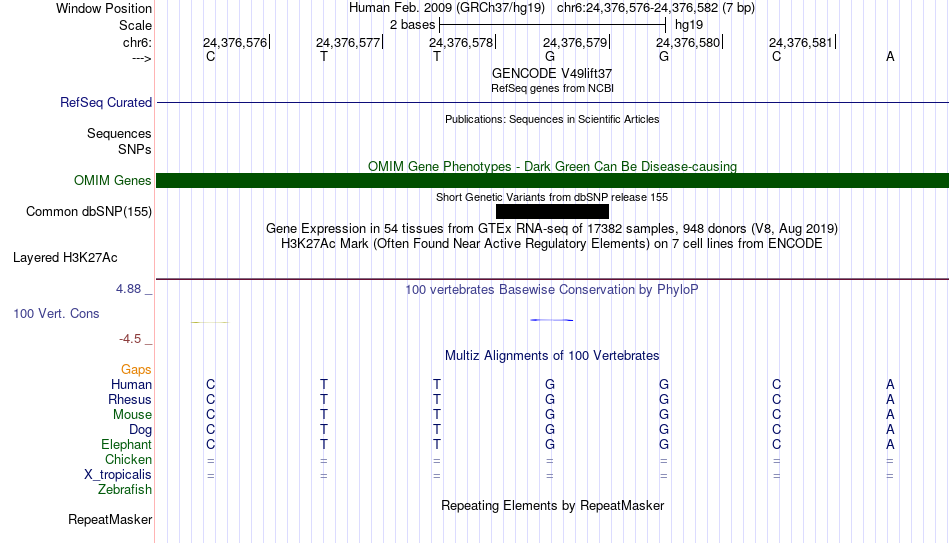Click the Elephant alignment row label
This screenshot has height=543, width=950.
coord(126,444)
